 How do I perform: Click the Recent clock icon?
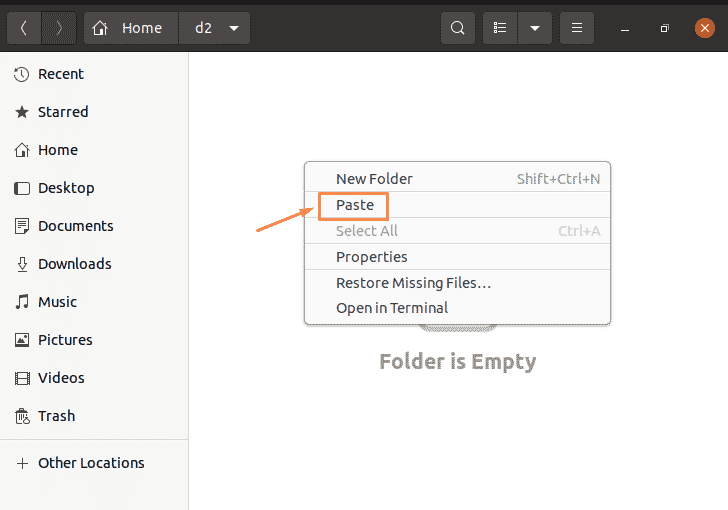pos(21,74)
